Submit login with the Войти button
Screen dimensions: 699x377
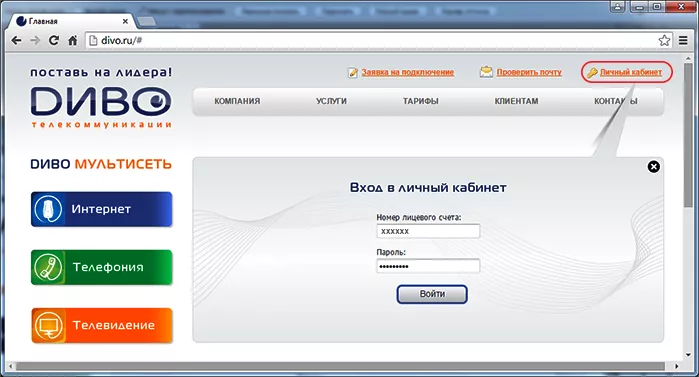[432, 294]
